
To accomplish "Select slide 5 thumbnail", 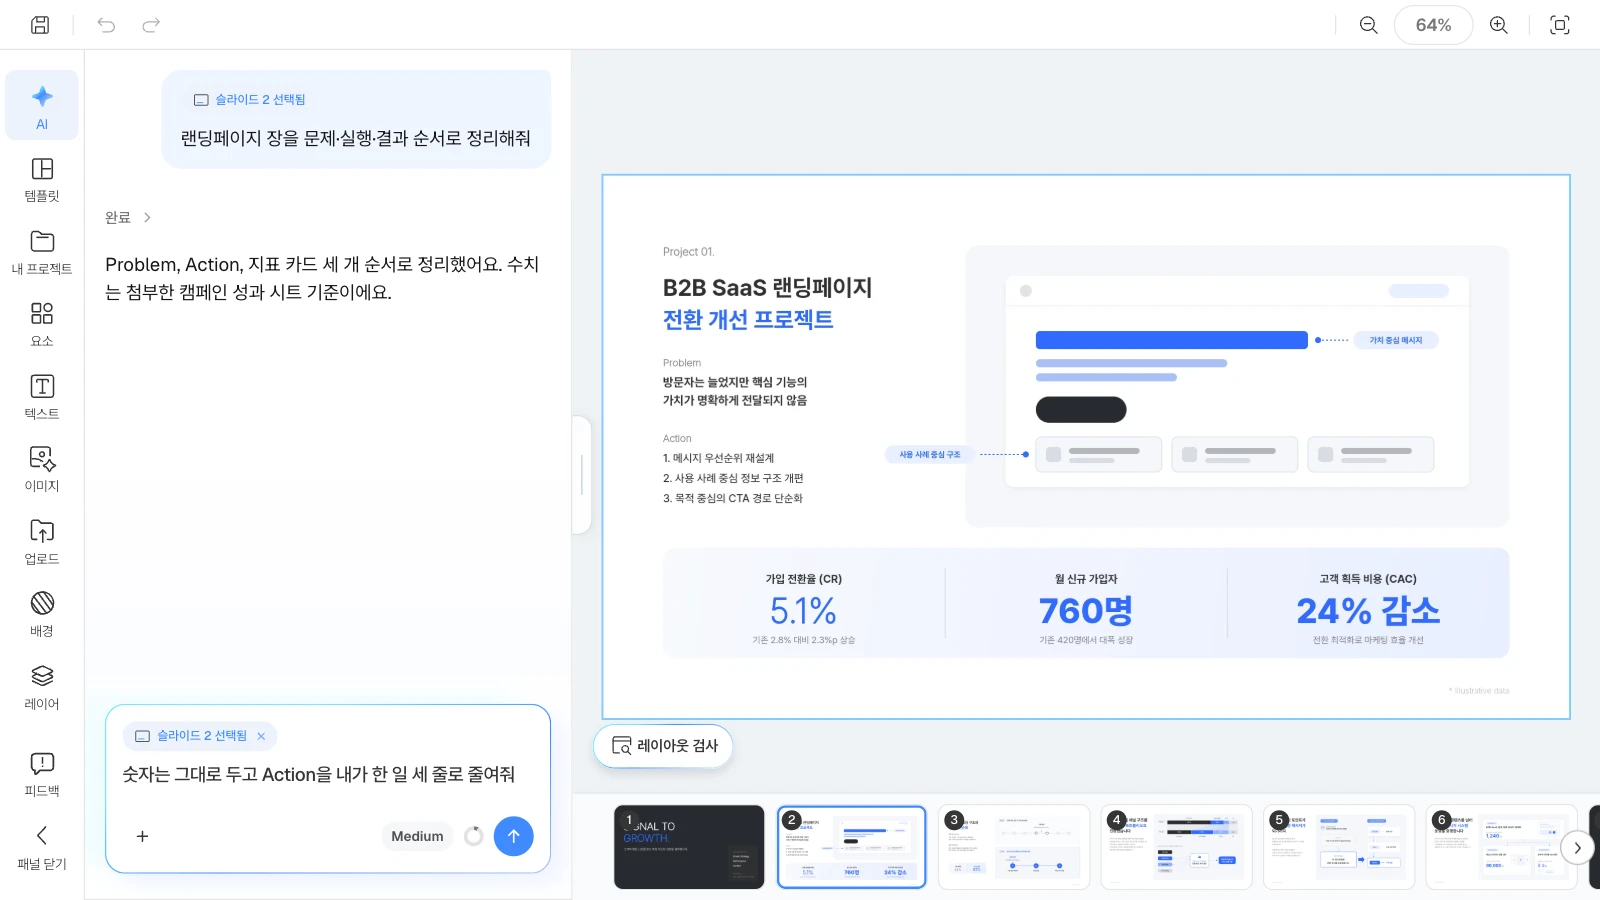I will coord(1339,847).
